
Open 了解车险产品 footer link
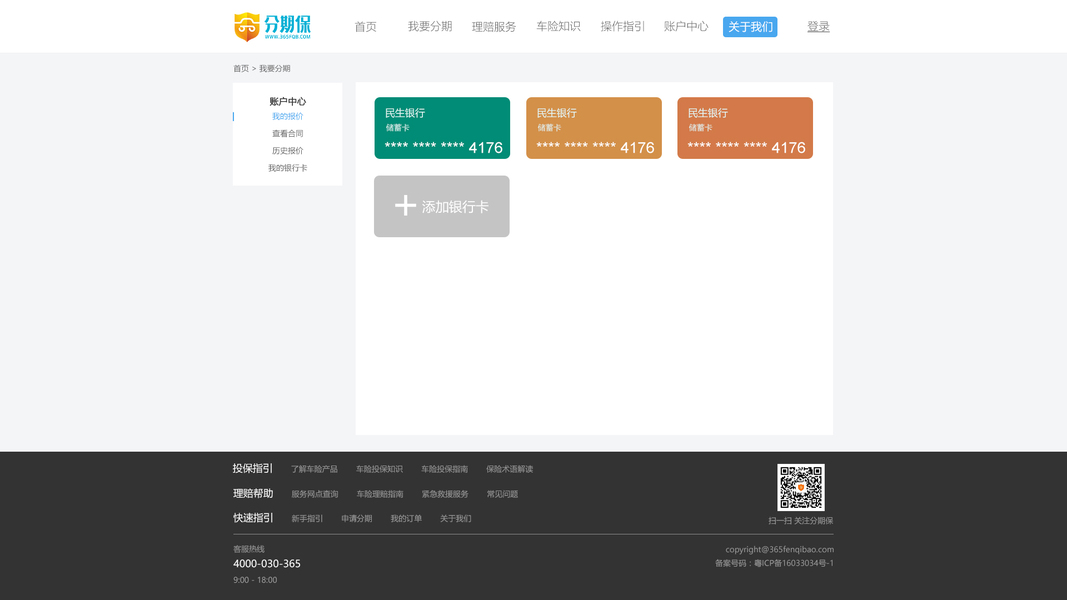314,469
